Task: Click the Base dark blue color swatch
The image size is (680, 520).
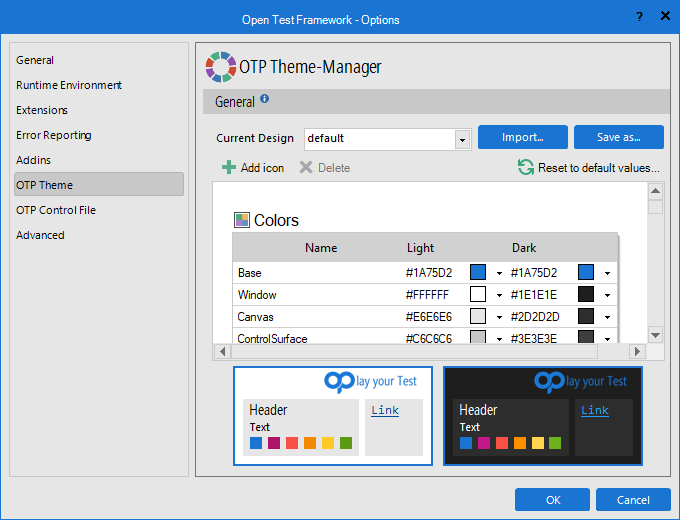Action: tap(586, 272)
